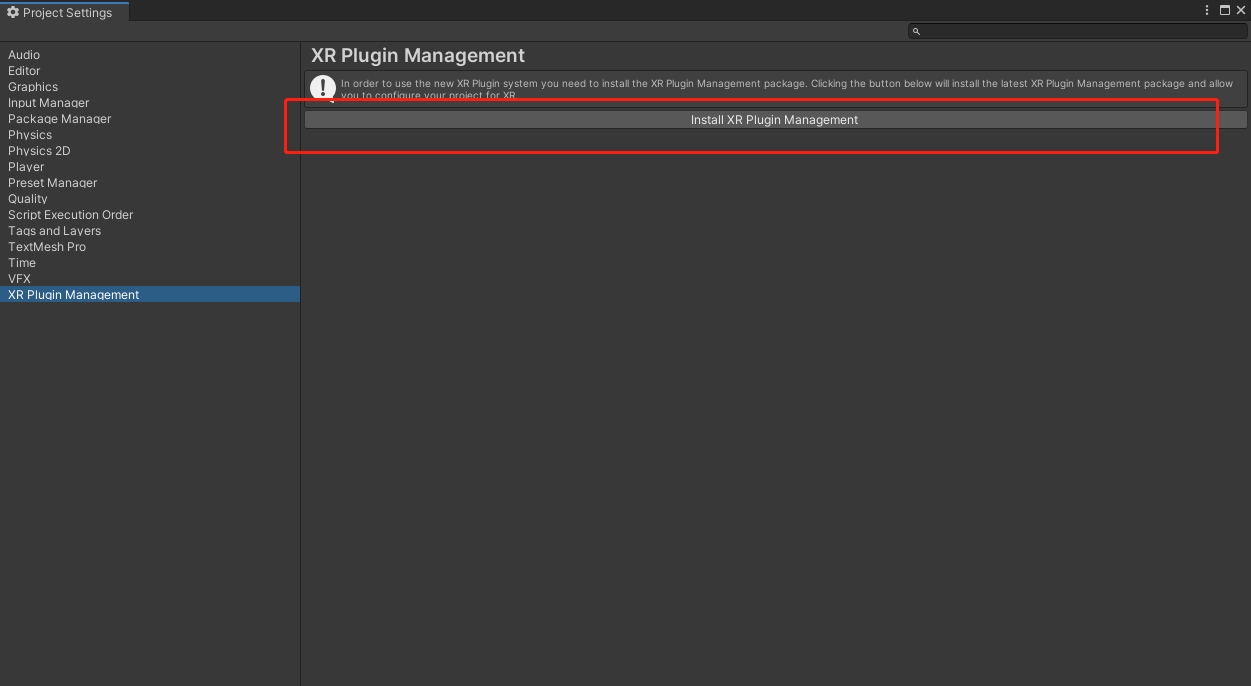Click the warning exclamation icon

322,88
